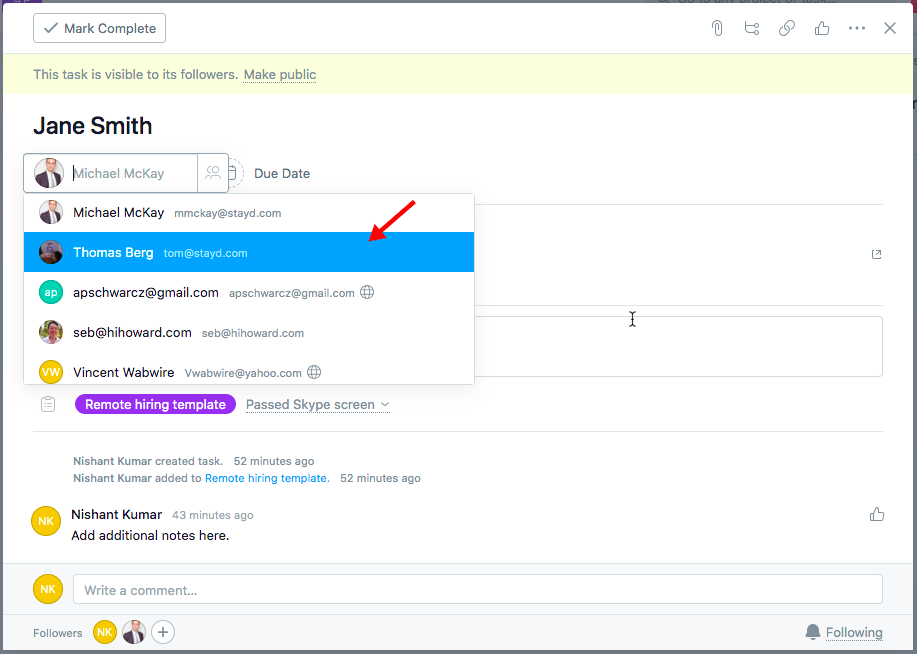
Task: Click into Write a comment field
Action: point(477,590)
